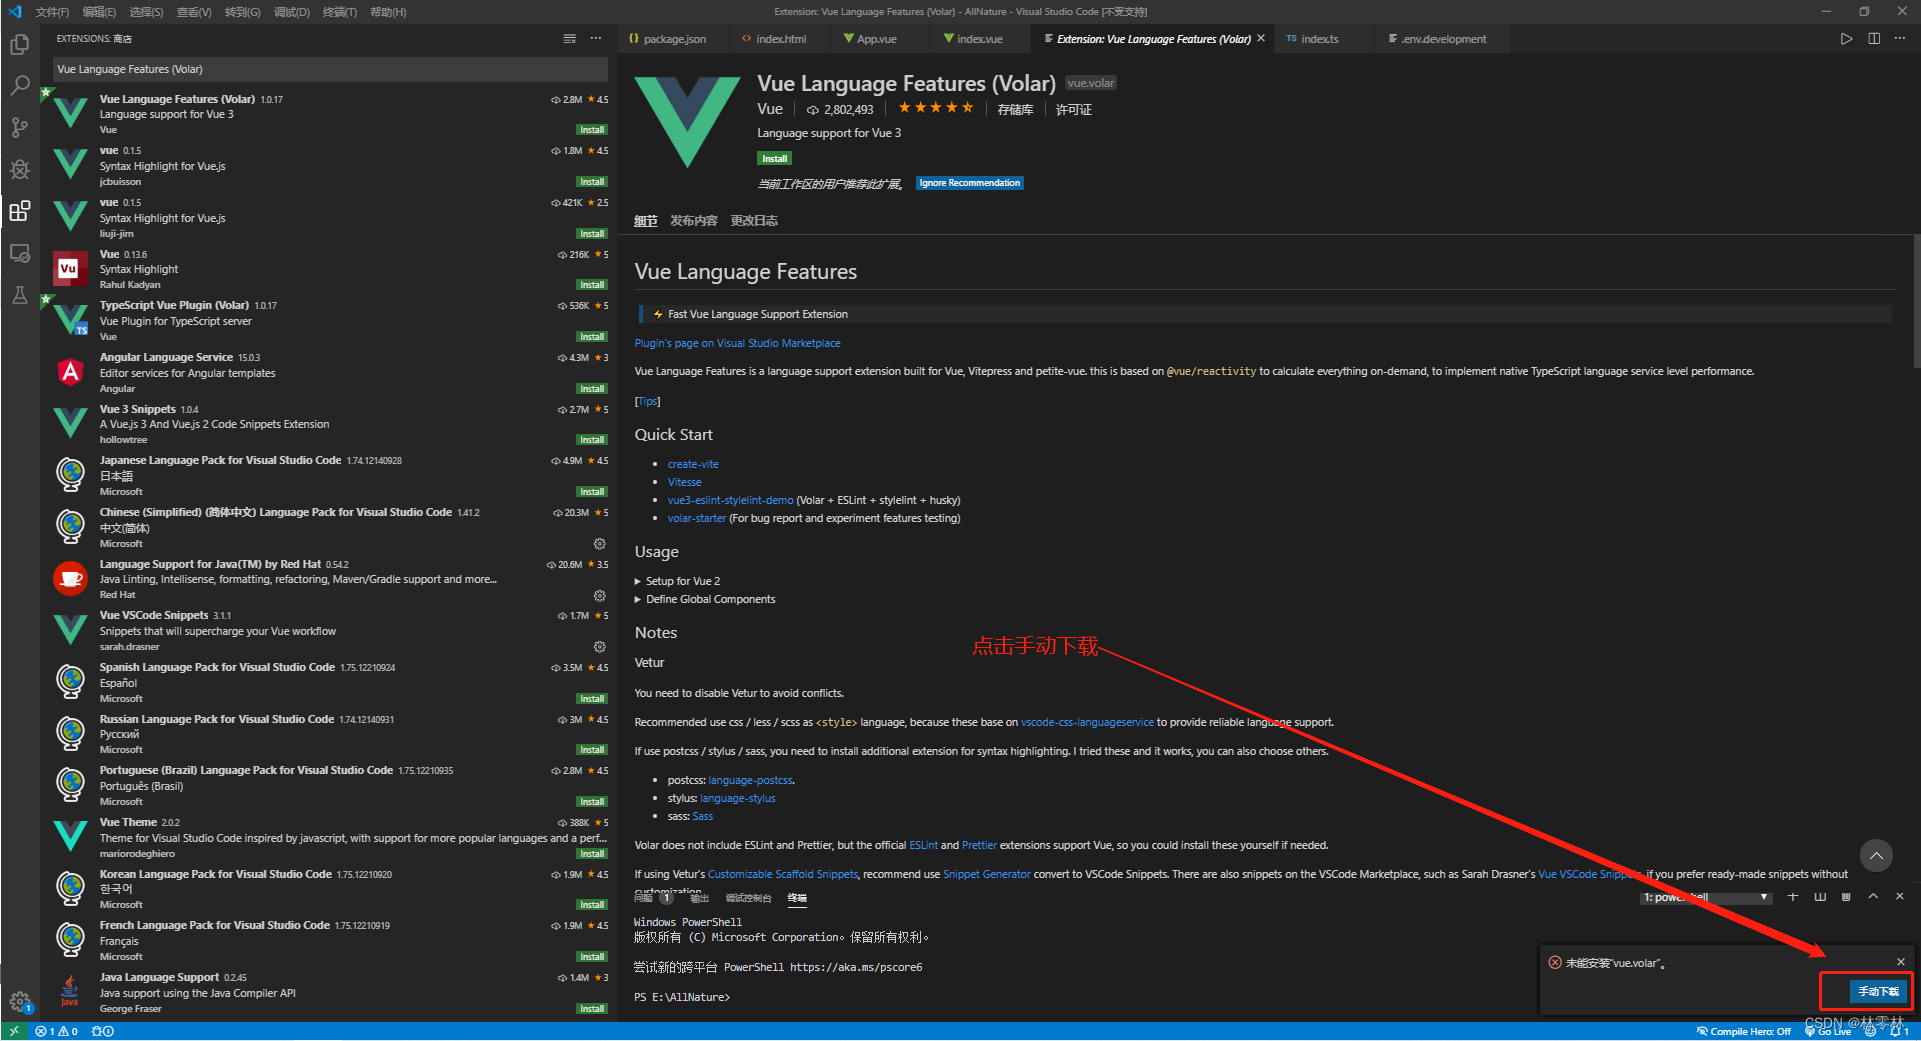Viewport: 1921px width, 1041px height.
Task: Open the Extensions panel more actions menu
Action: coord(596,39)
